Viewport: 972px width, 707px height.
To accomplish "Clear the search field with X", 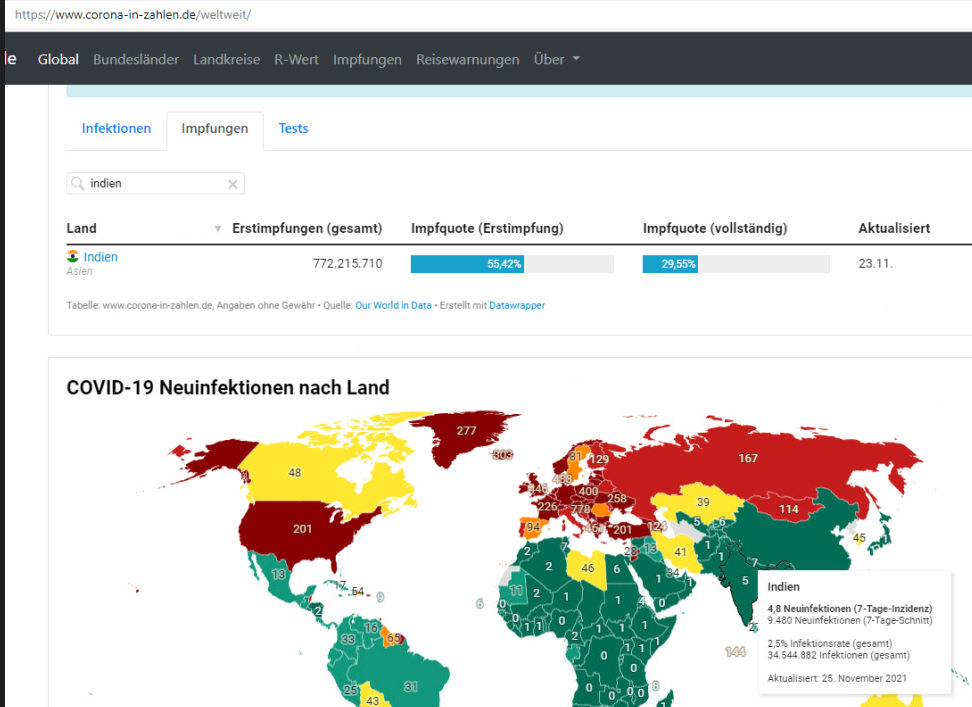I will click(232, 184).
